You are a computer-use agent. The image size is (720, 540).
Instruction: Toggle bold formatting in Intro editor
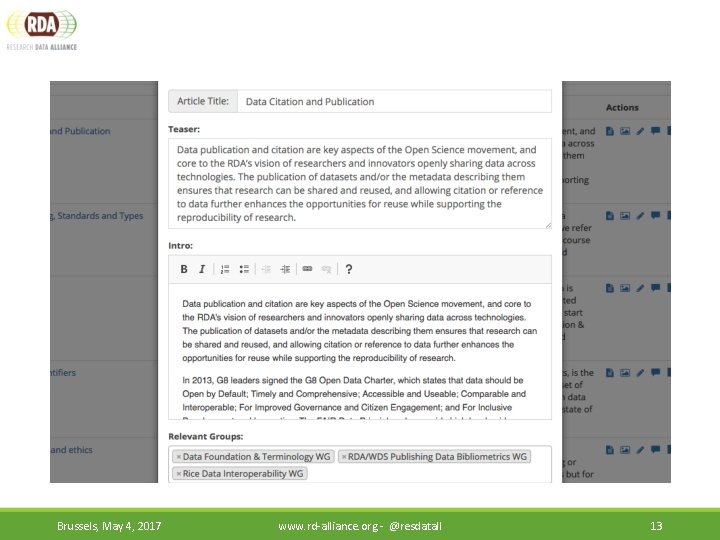pos(184,269)
